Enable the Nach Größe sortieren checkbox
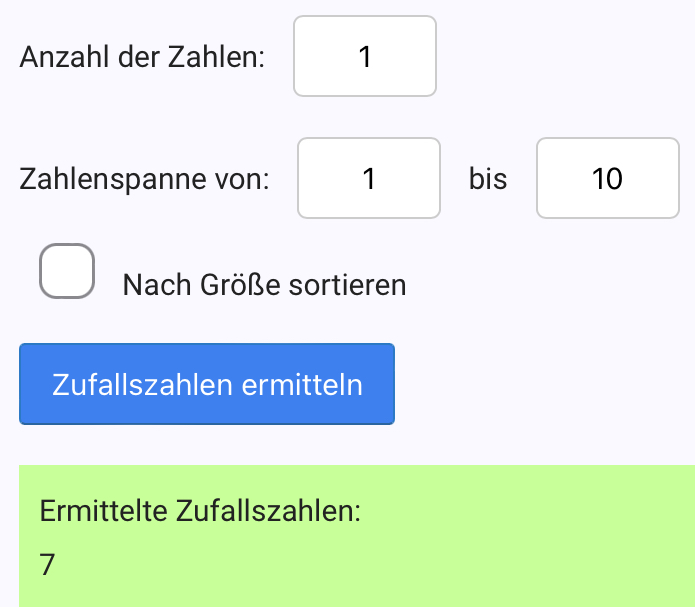This screenshot has height=607, width=695. pyautogui.click(x=67, y=271)
